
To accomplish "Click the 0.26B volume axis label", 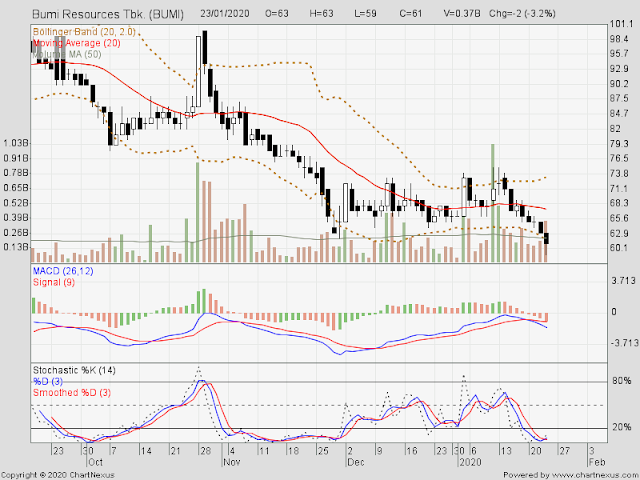I will click(16, 233).
